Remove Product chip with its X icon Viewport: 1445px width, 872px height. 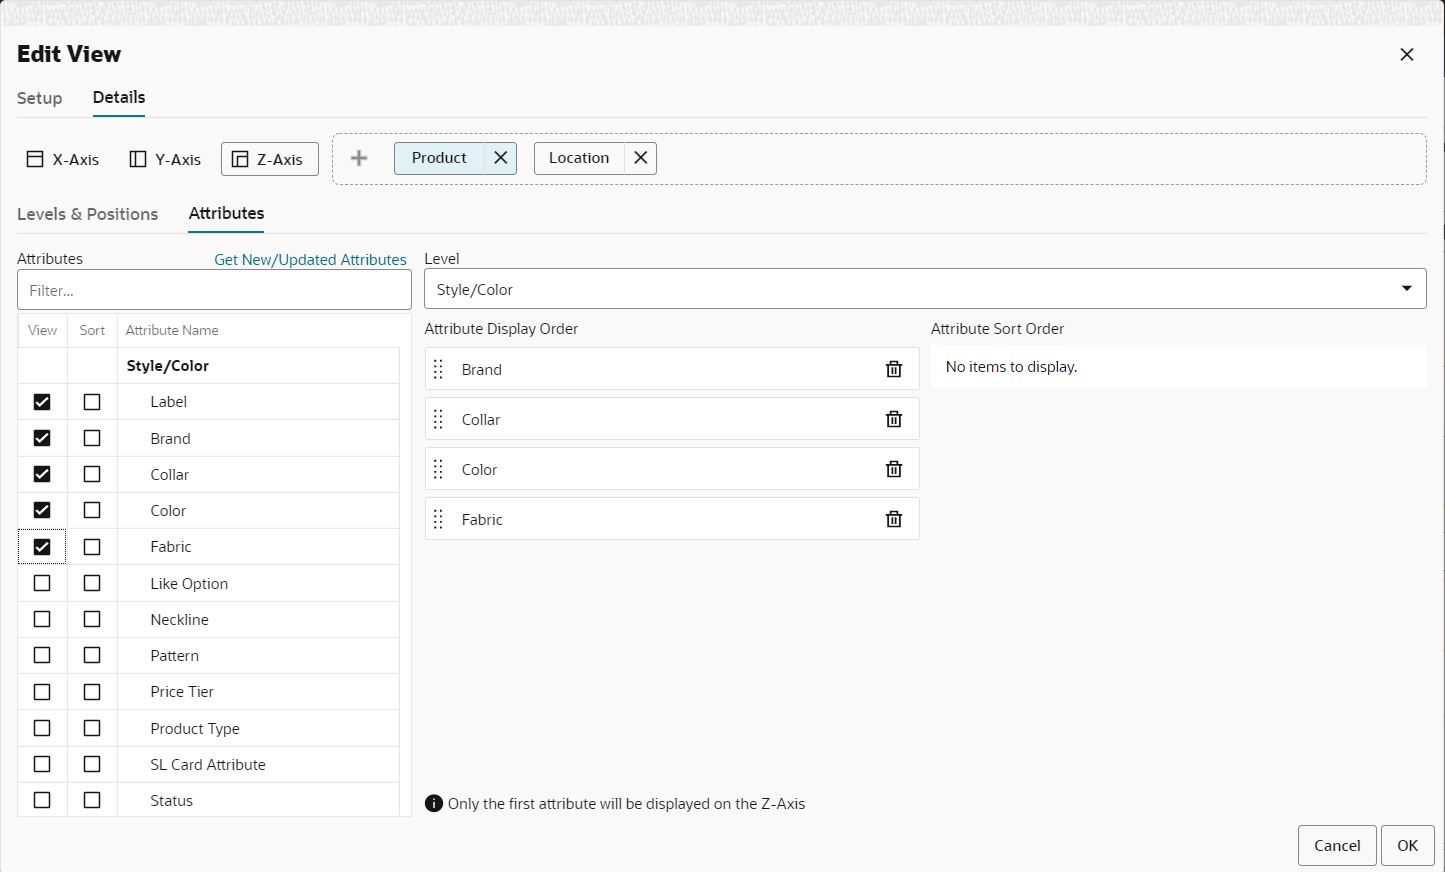(501, 158)
